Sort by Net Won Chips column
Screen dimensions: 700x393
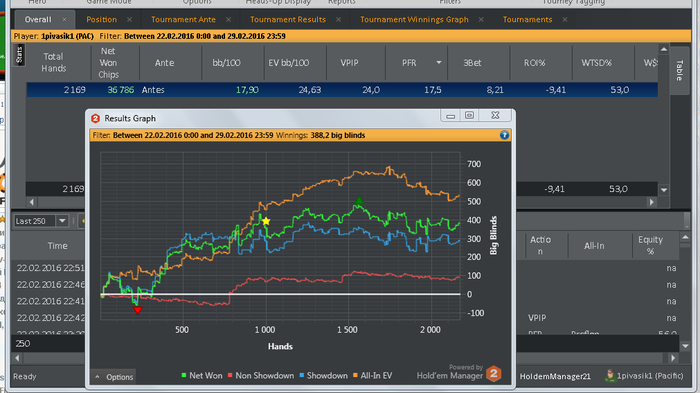tap(108, 63)
